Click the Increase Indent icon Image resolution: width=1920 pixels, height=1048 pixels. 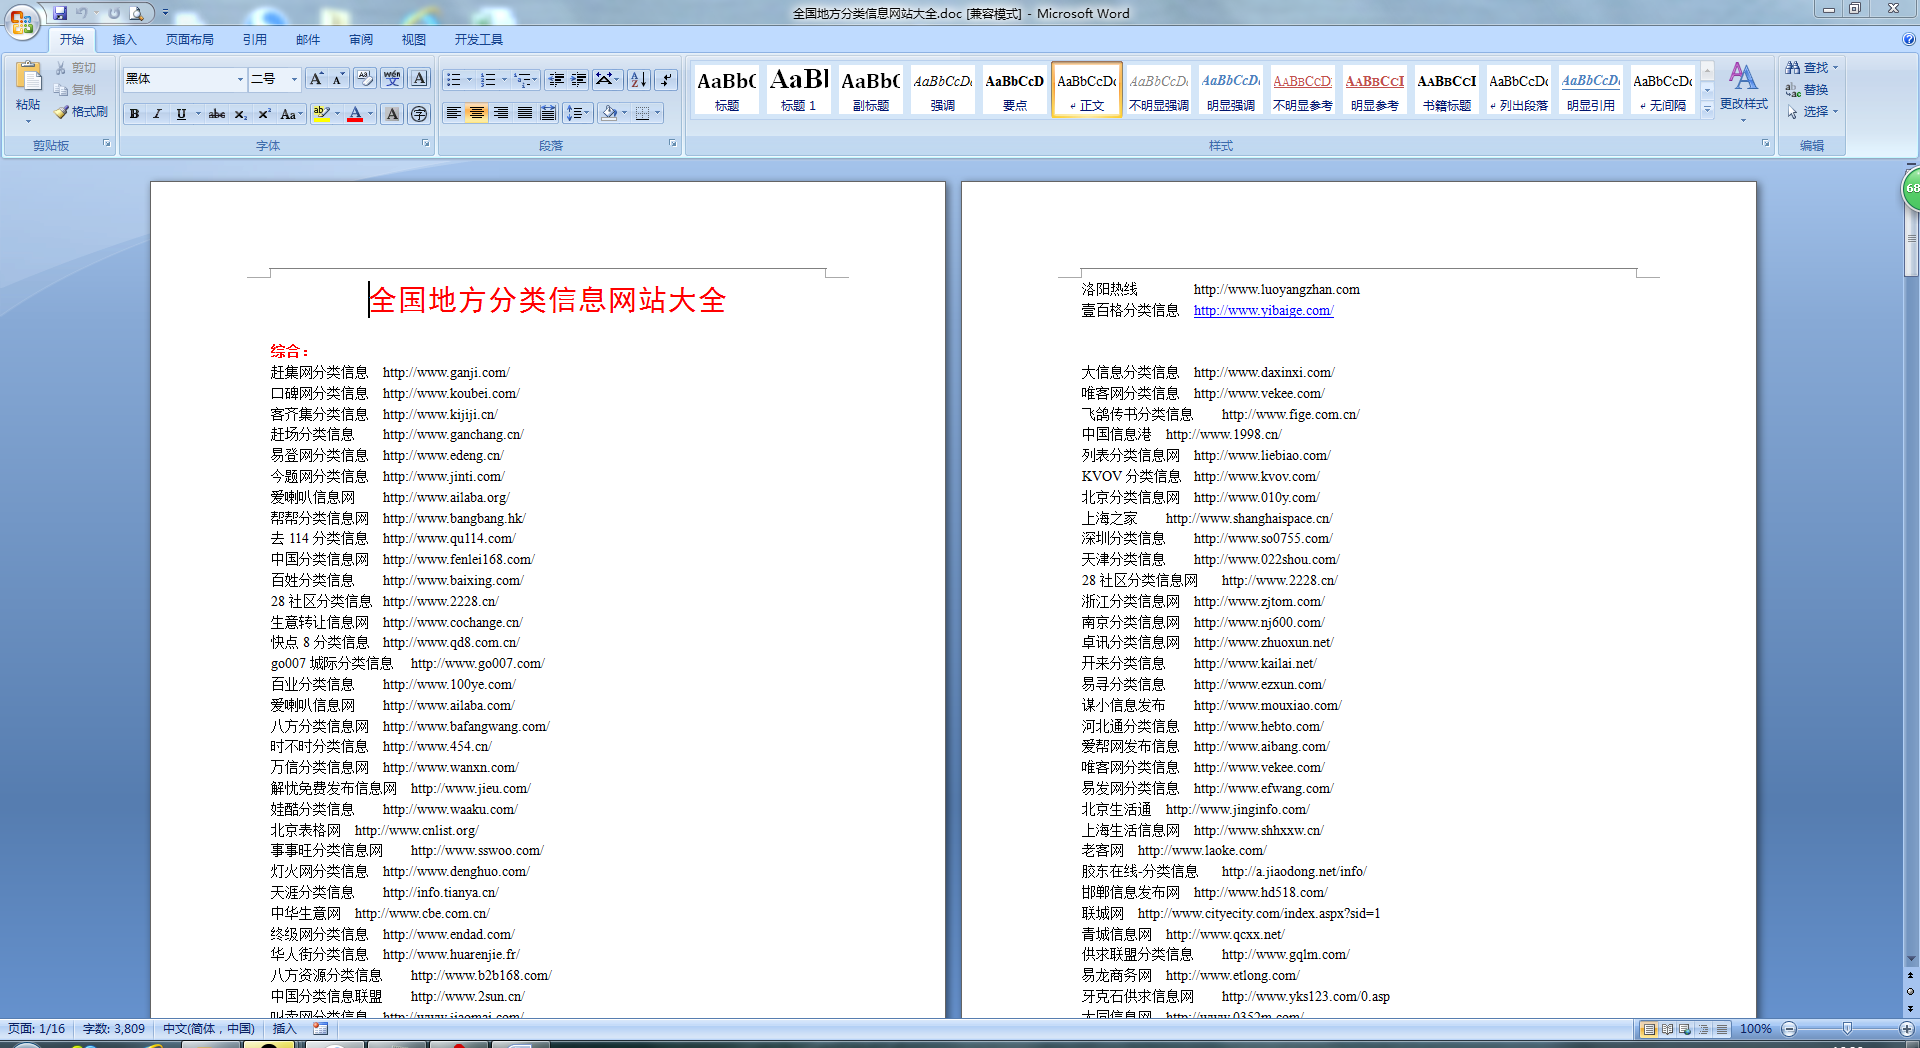(x=579, y=79)
